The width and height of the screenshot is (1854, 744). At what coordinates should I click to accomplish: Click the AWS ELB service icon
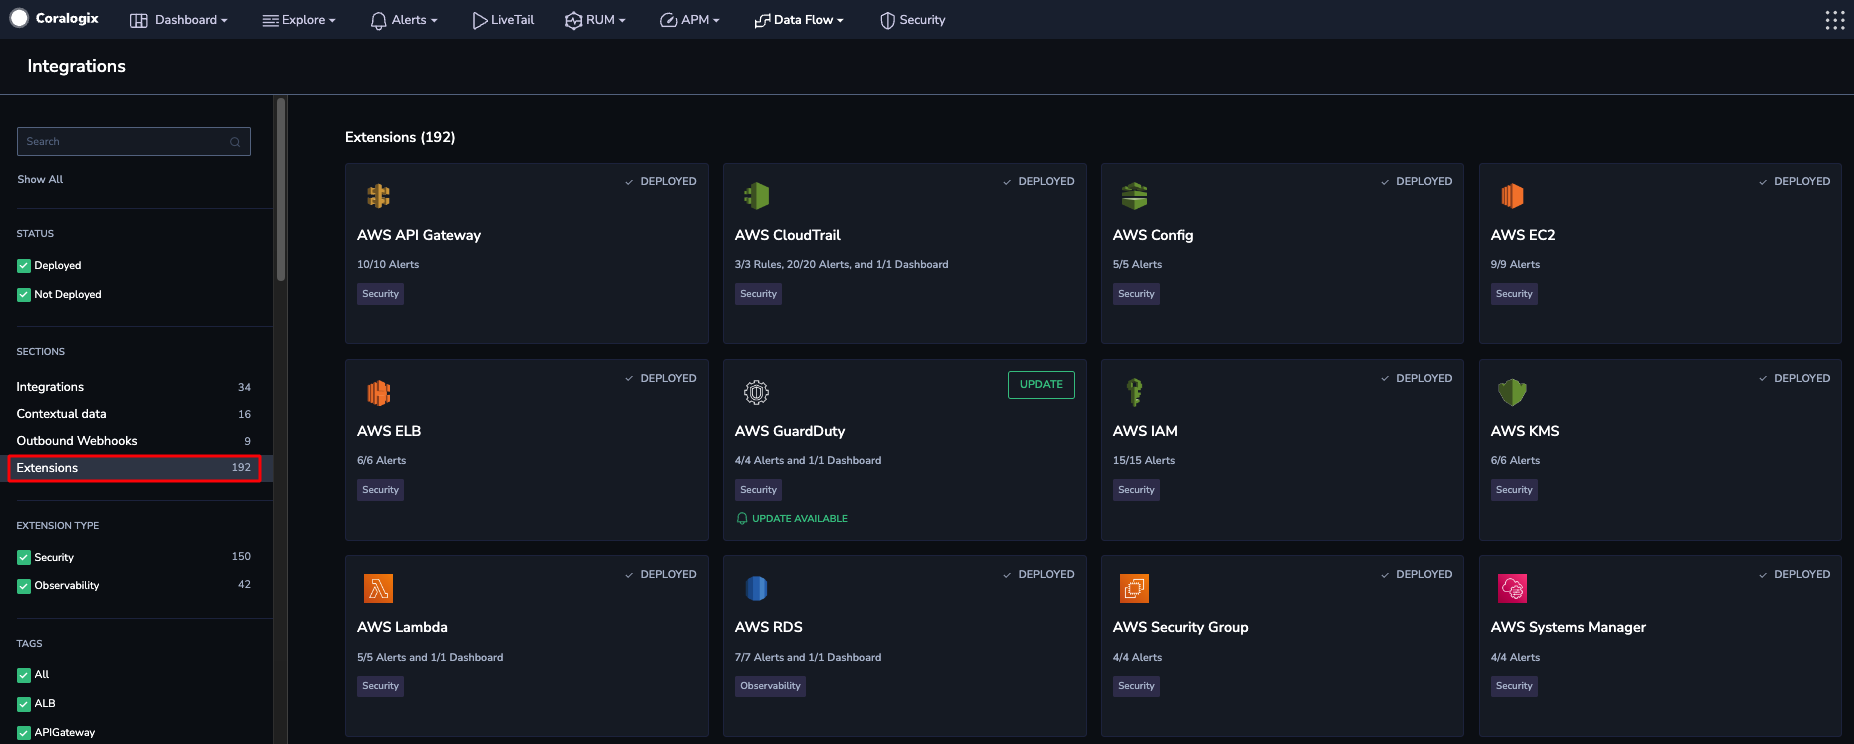[x=378, y=392]
